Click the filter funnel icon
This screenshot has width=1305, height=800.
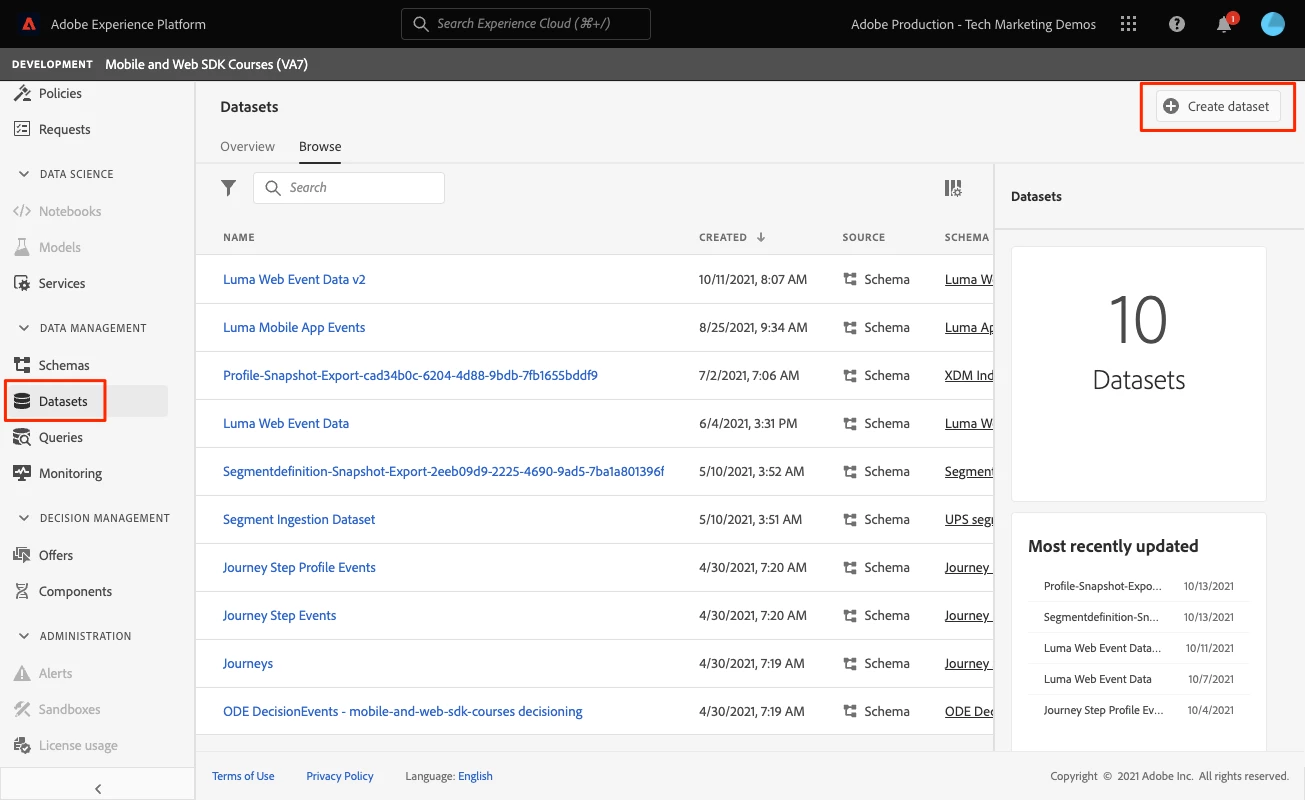pos(229,187)
